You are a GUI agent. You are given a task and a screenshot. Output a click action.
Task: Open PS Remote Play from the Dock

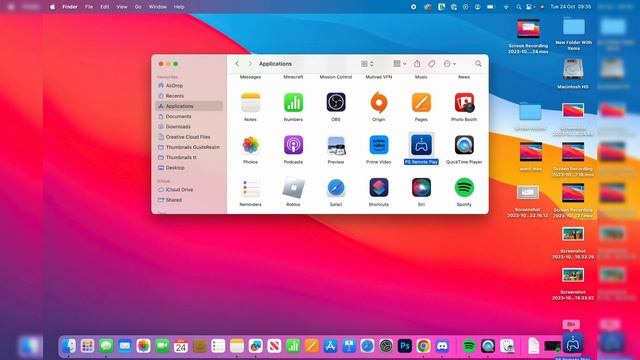coord(573,344)
